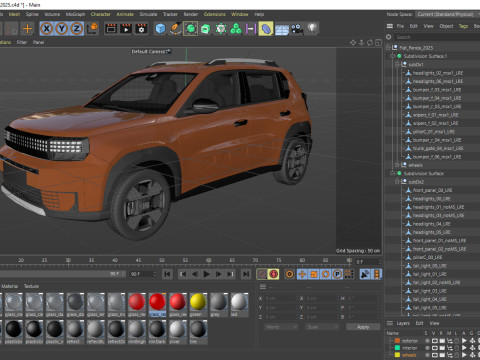This screenshot has width=480, height=360.
Task: Click the coordinate system cube icon
Action: (x=92, y=28)
